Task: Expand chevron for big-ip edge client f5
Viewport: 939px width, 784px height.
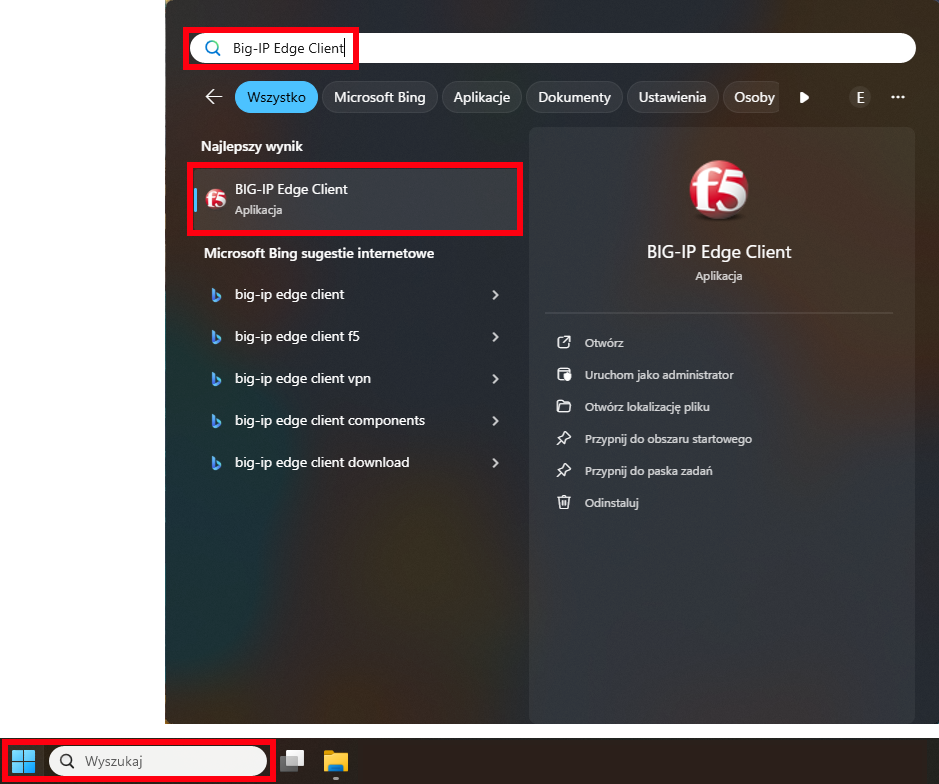Action: coord(495,337)
